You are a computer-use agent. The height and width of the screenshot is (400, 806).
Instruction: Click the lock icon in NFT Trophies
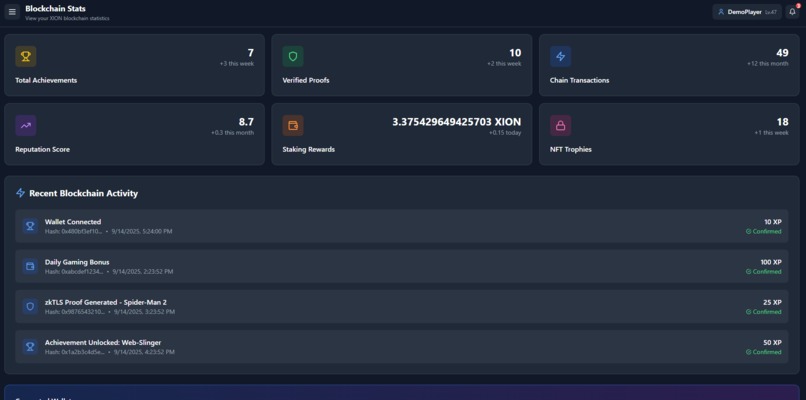pos(560,125)
